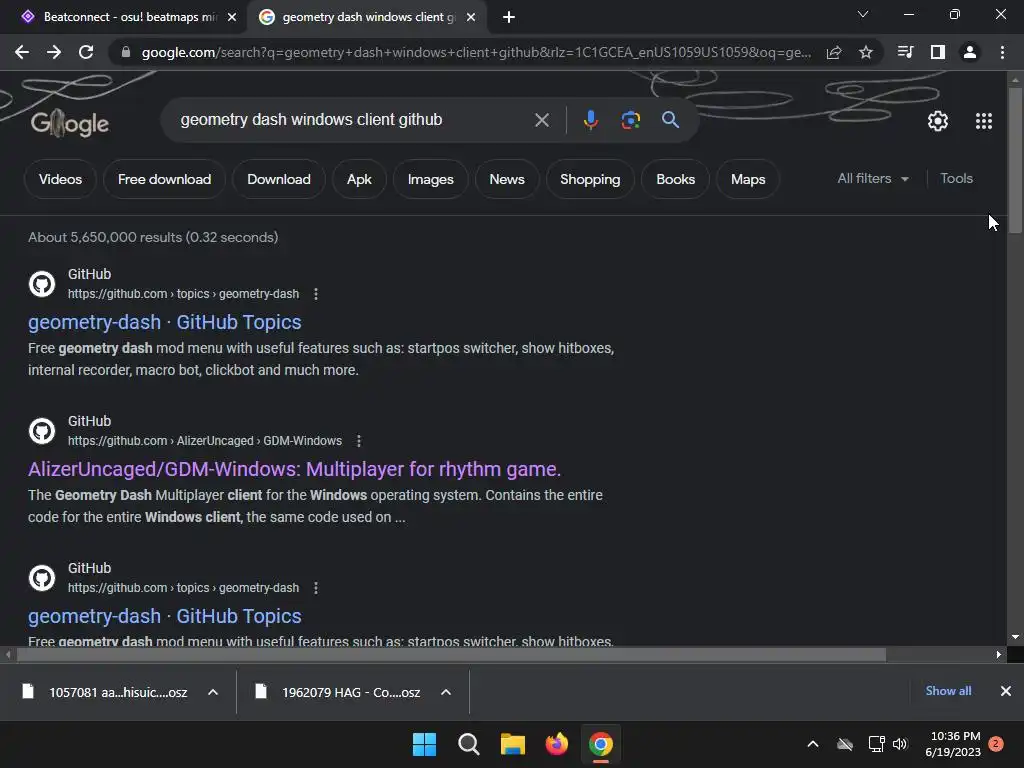
Task: Select the Apk filter chip
Action: pyautogui.click(x=359, y=179)
